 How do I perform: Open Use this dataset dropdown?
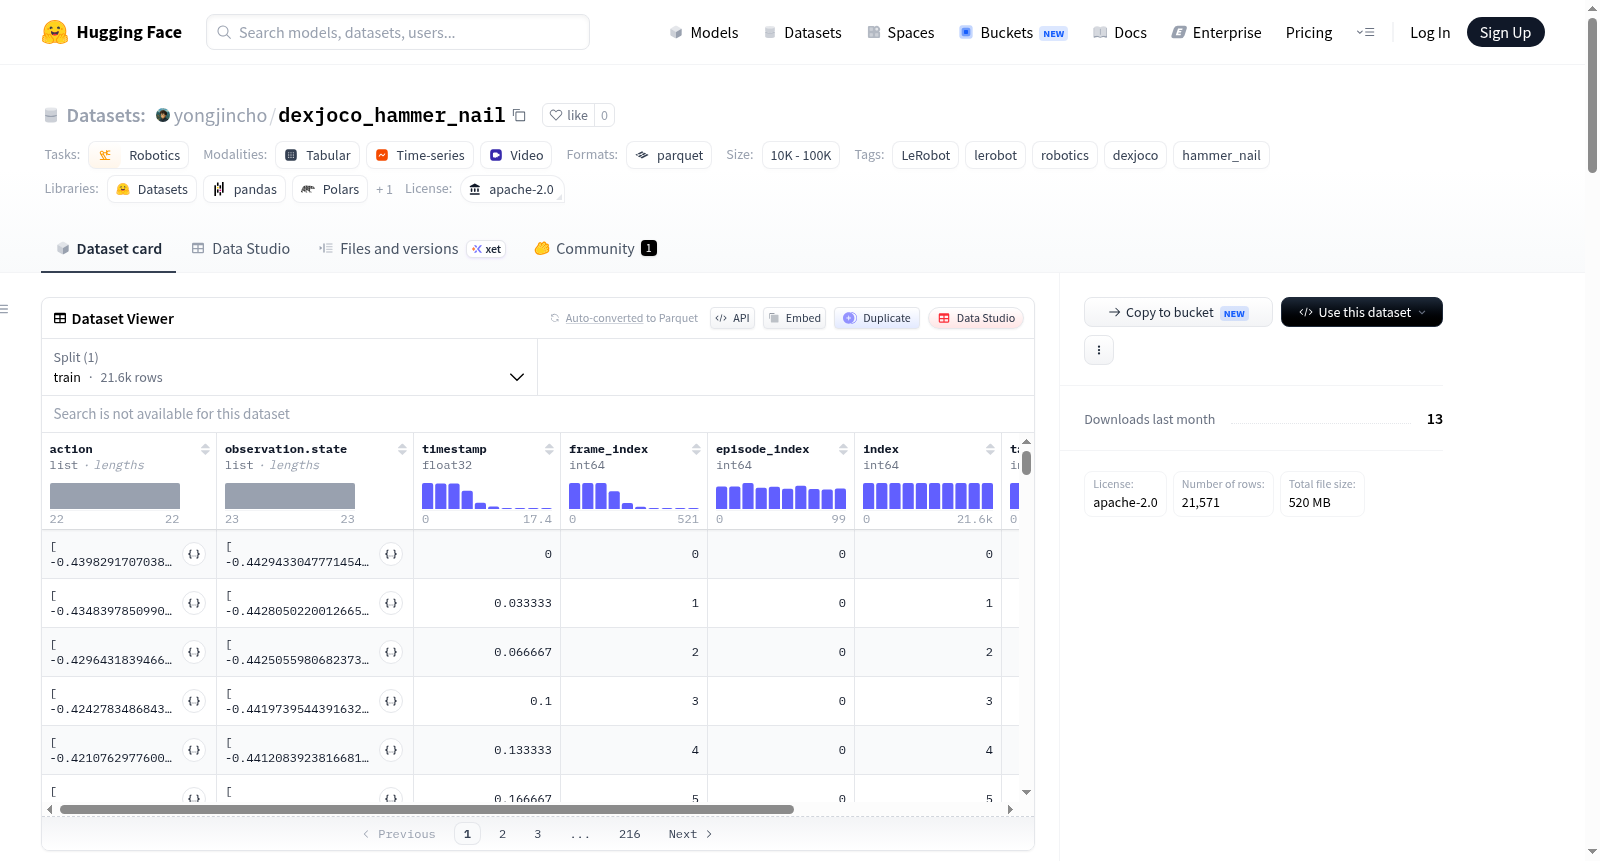coord(1362,312)
